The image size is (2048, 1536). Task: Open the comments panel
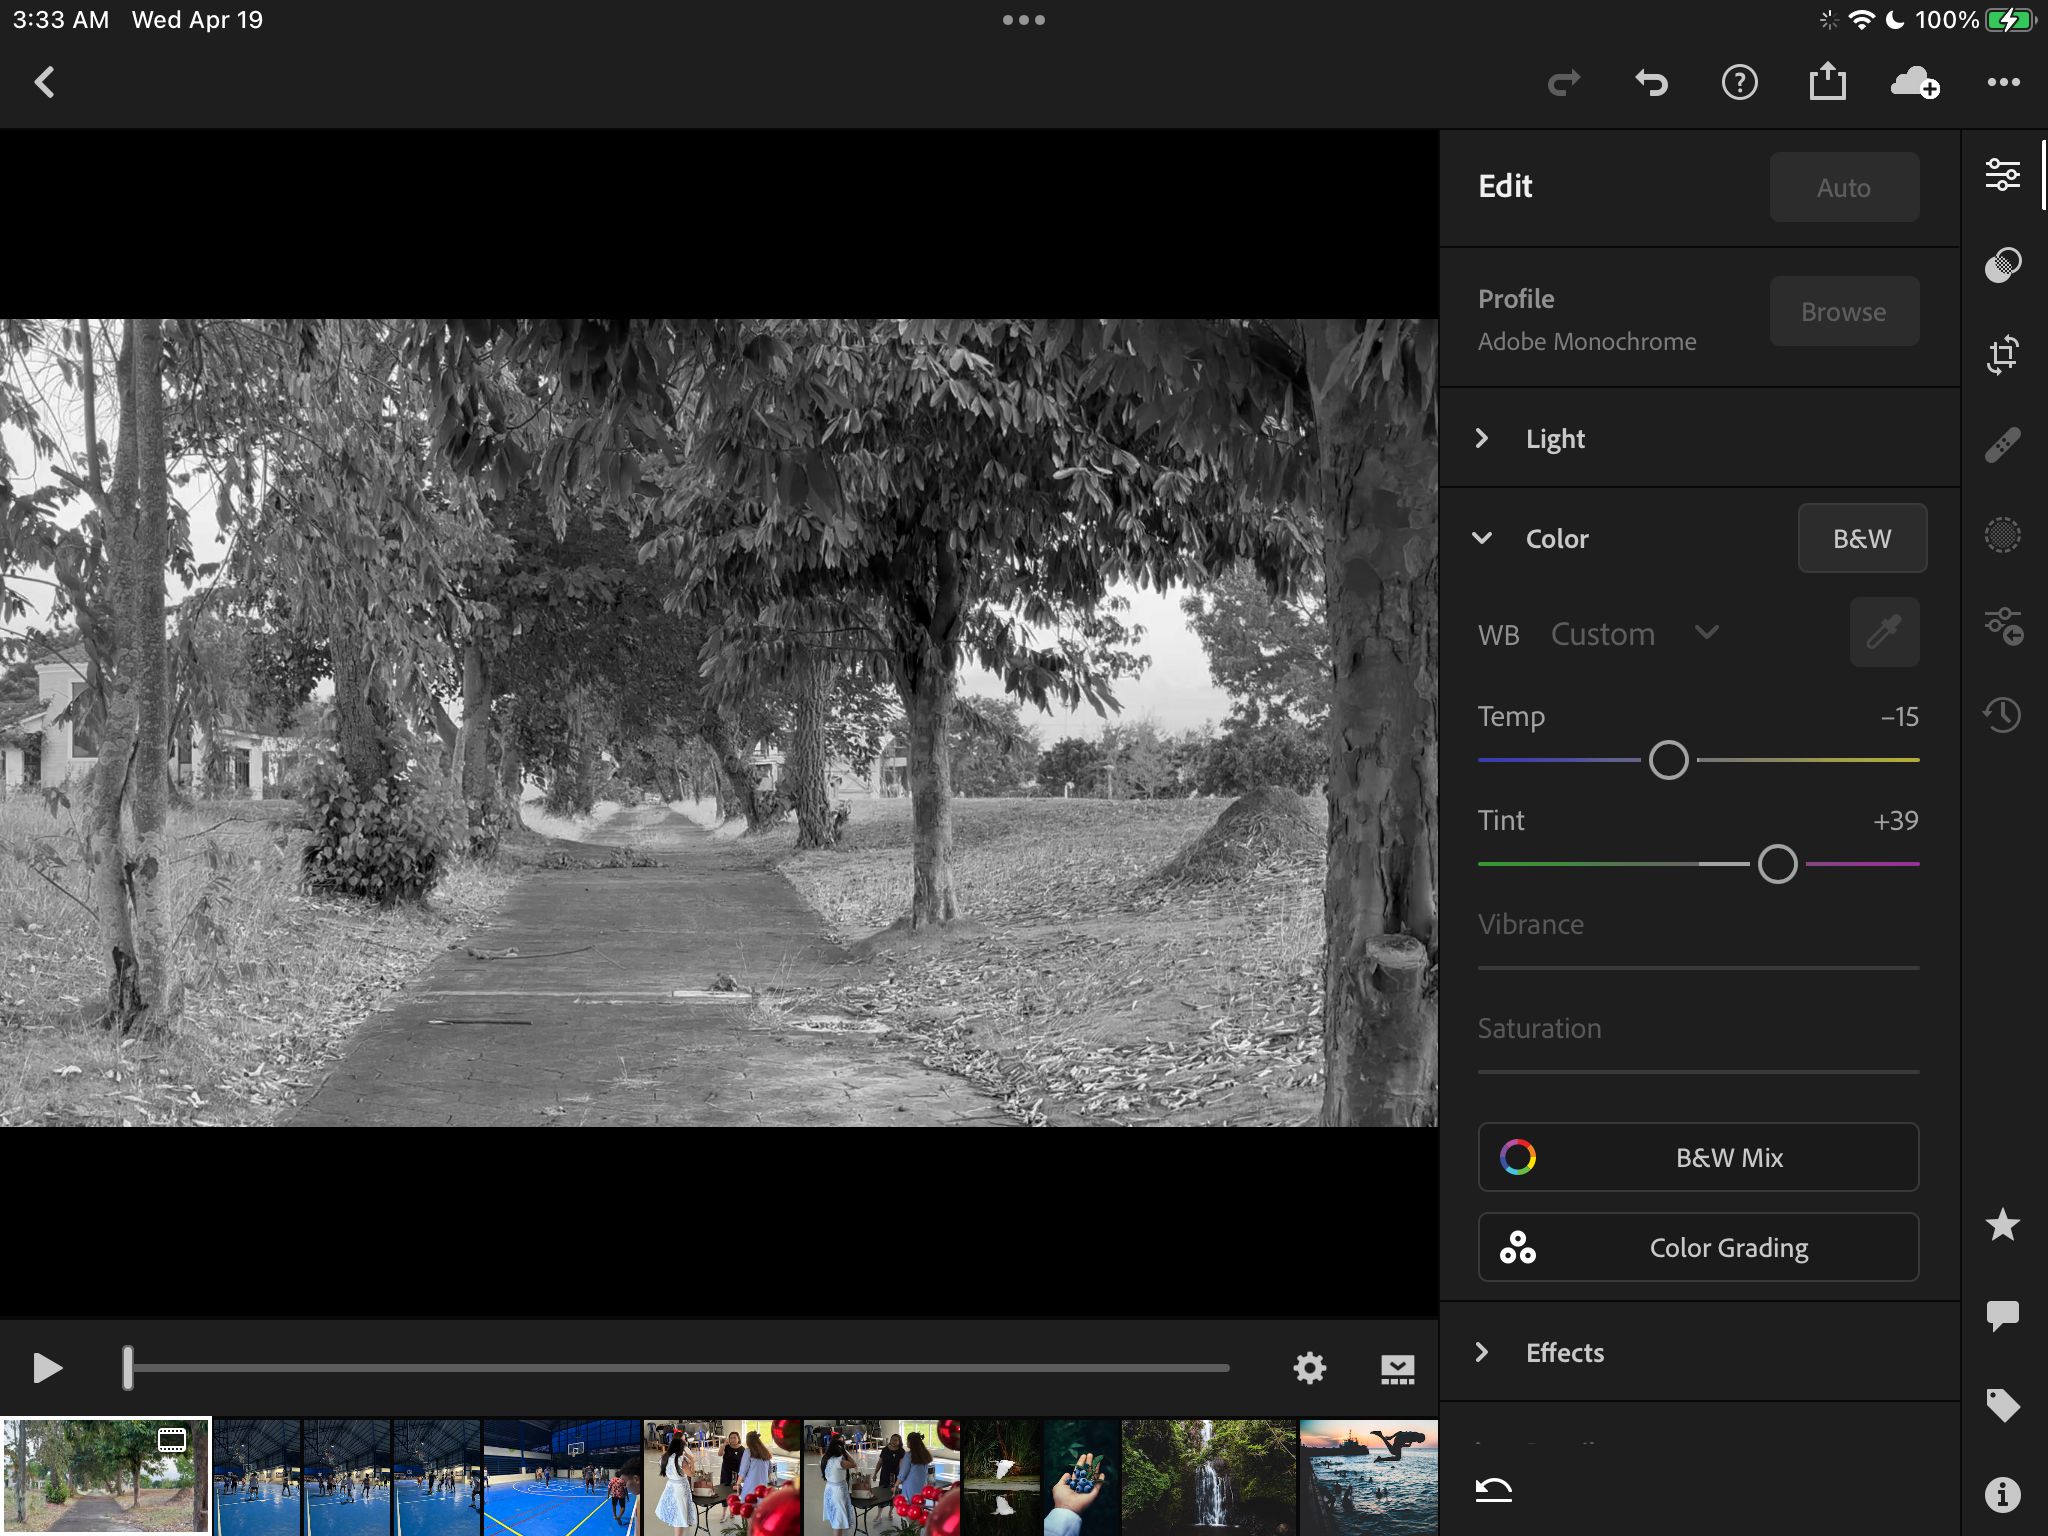click(x=2004, y=1315)
